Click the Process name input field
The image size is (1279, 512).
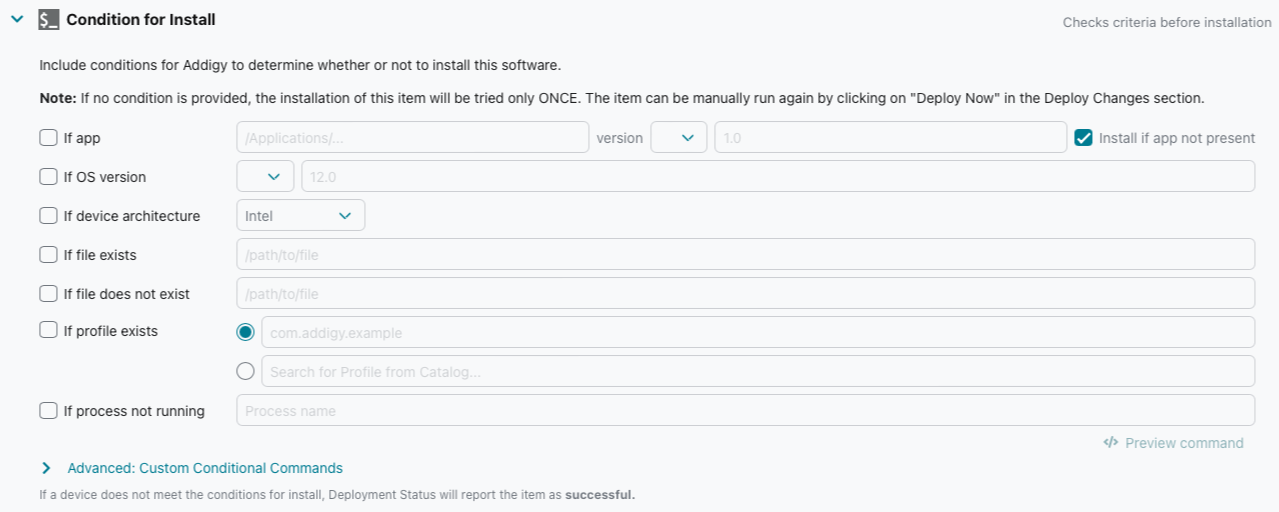click(746, 411)
